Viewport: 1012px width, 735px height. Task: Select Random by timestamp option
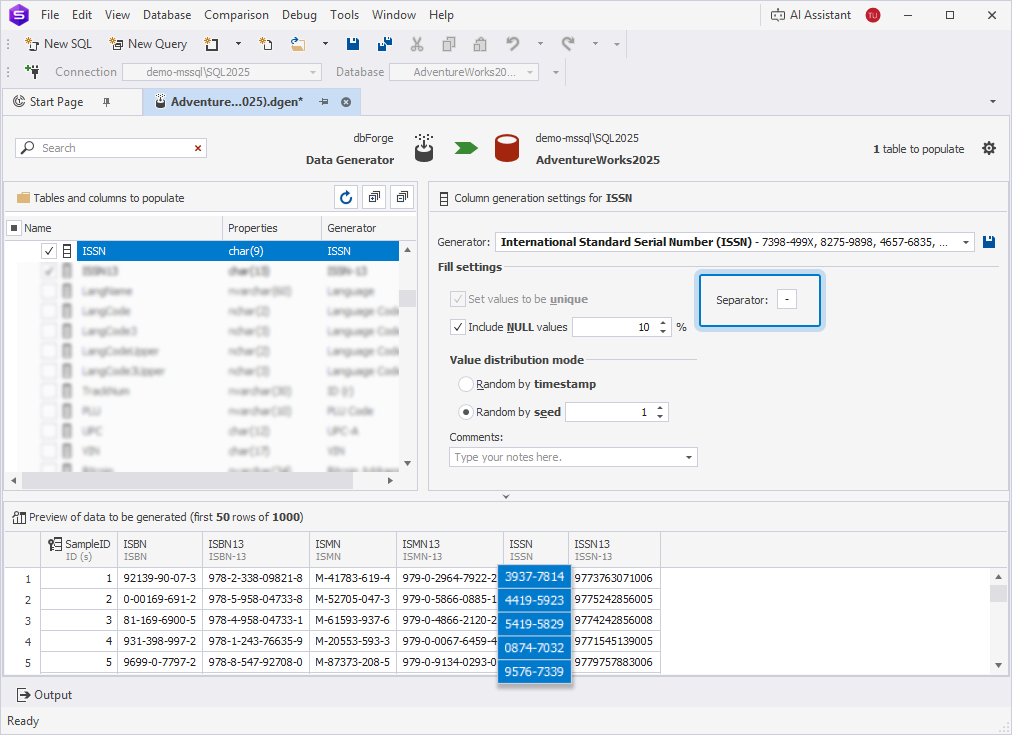465,384
